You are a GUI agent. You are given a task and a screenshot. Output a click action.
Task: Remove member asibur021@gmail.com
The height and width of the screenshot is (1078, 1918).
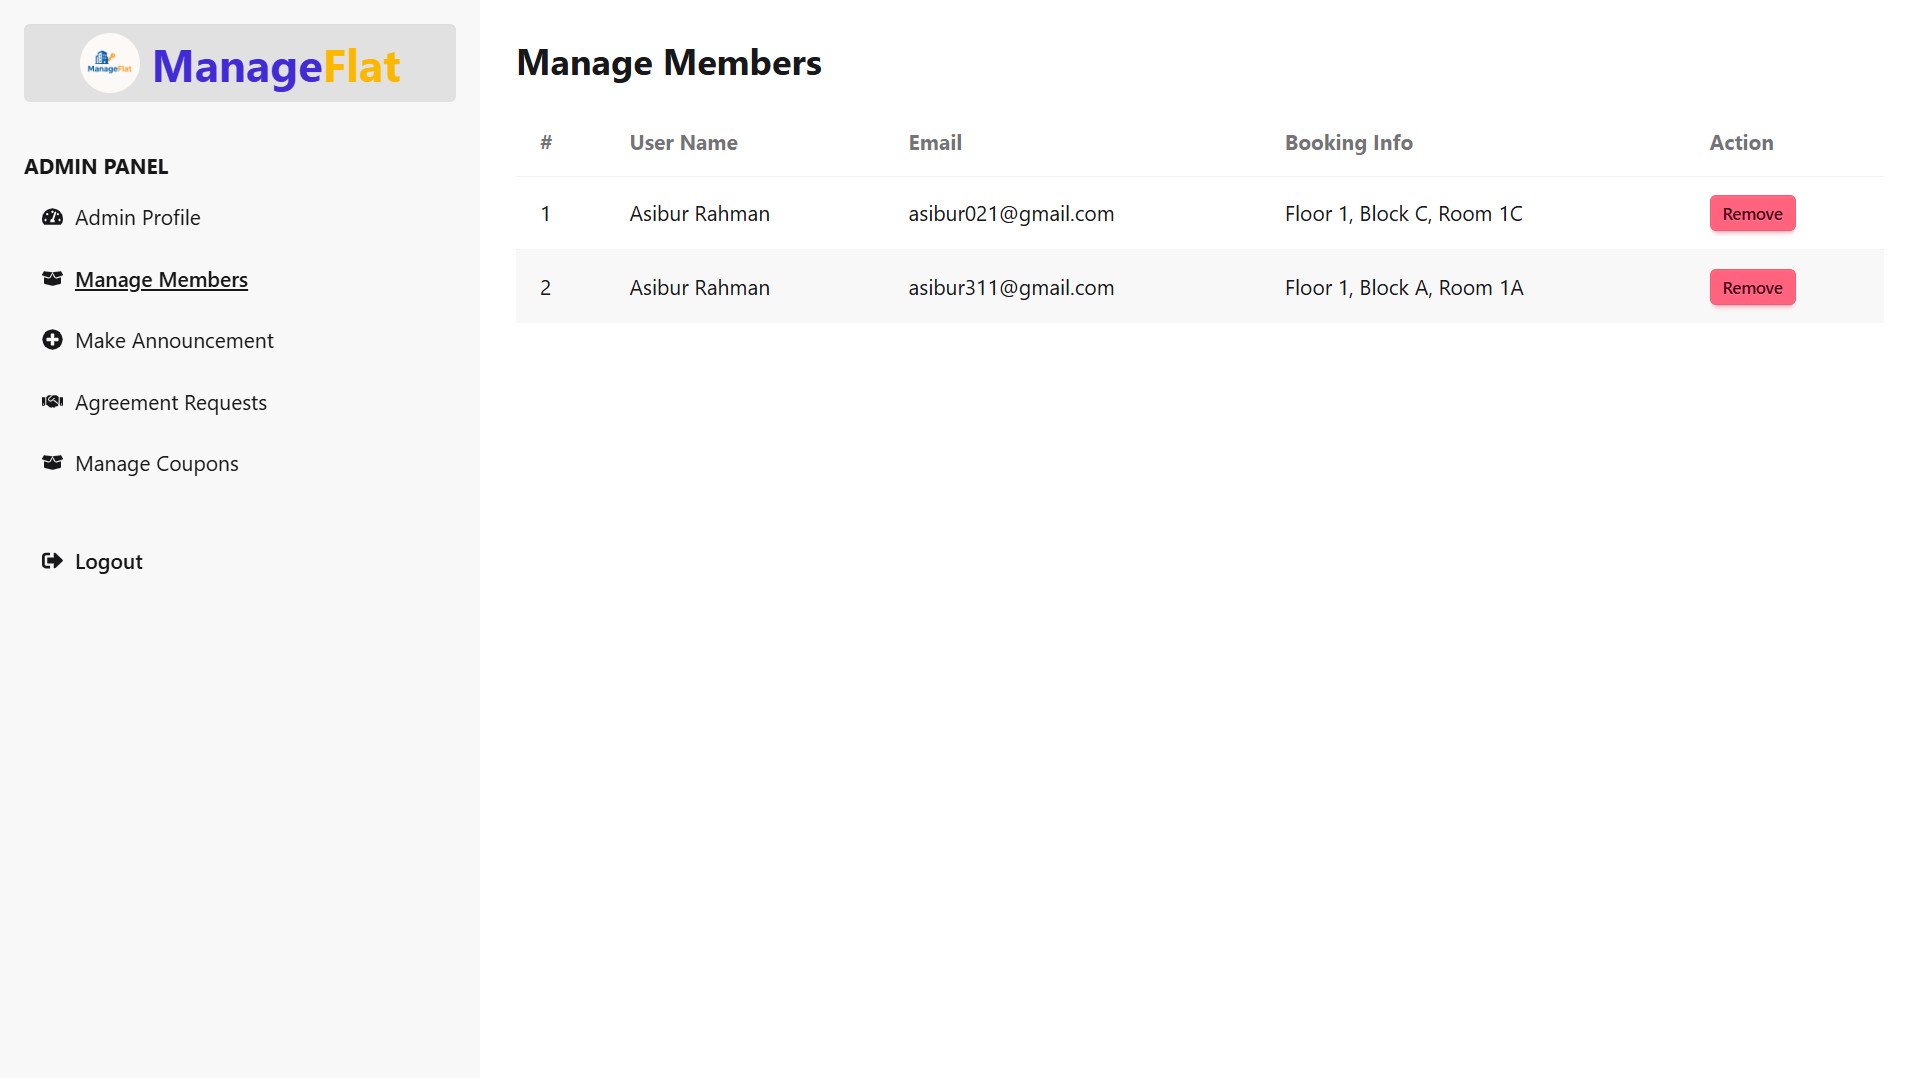coord(1752,213)
